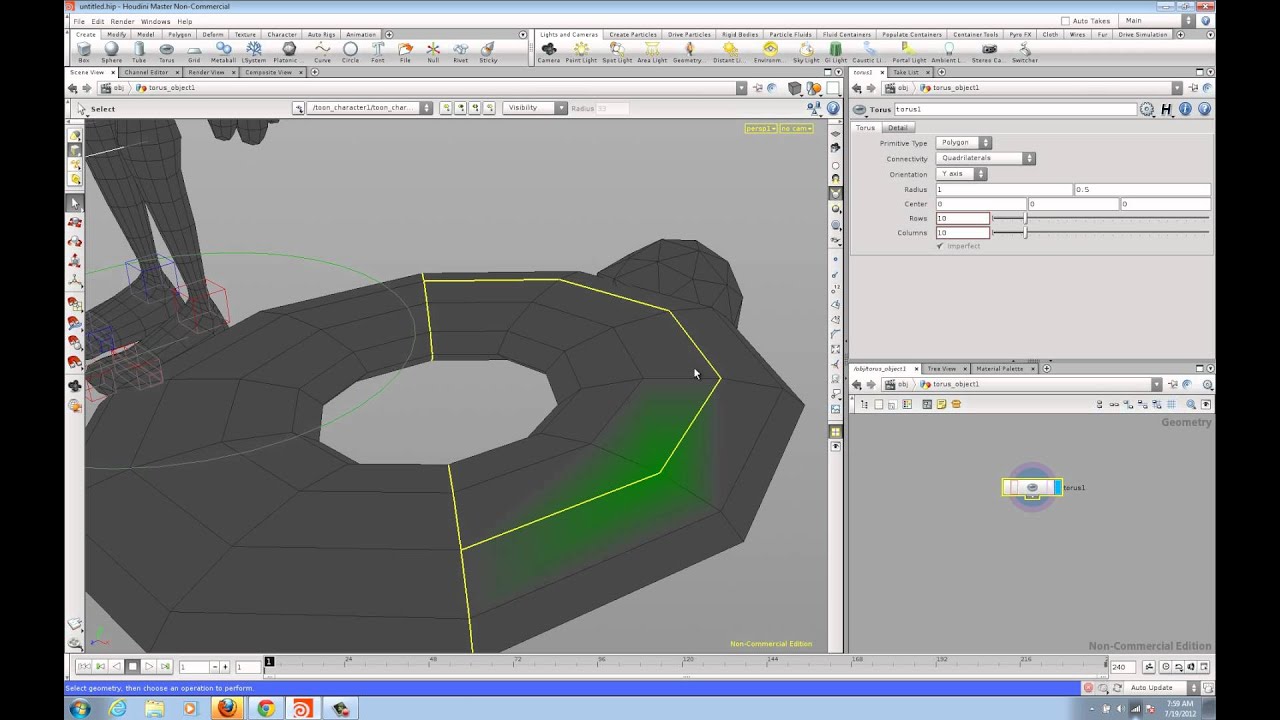The width and height of the screenshot is (1280, 720).
Task: Open the torus node info button
Action: (x=1186, y=109)
